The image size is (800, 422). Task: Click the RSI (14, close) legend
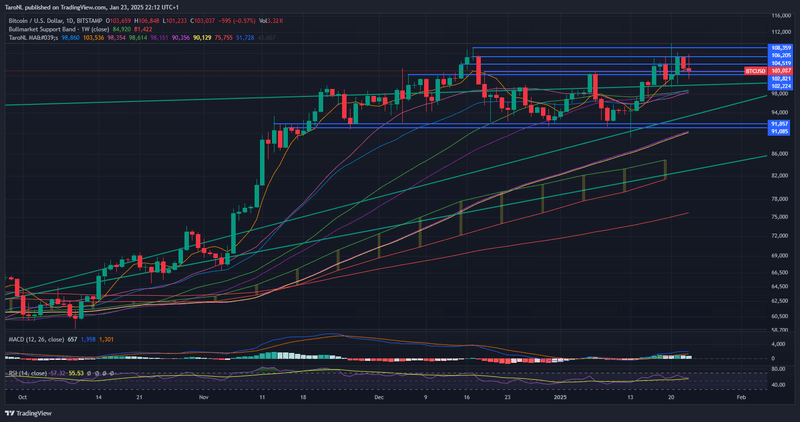(x=28, y=374)
